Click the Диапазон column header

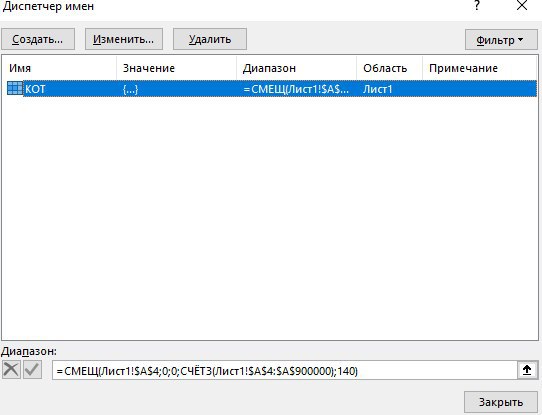pyautogui.click(x=297, y=68)
